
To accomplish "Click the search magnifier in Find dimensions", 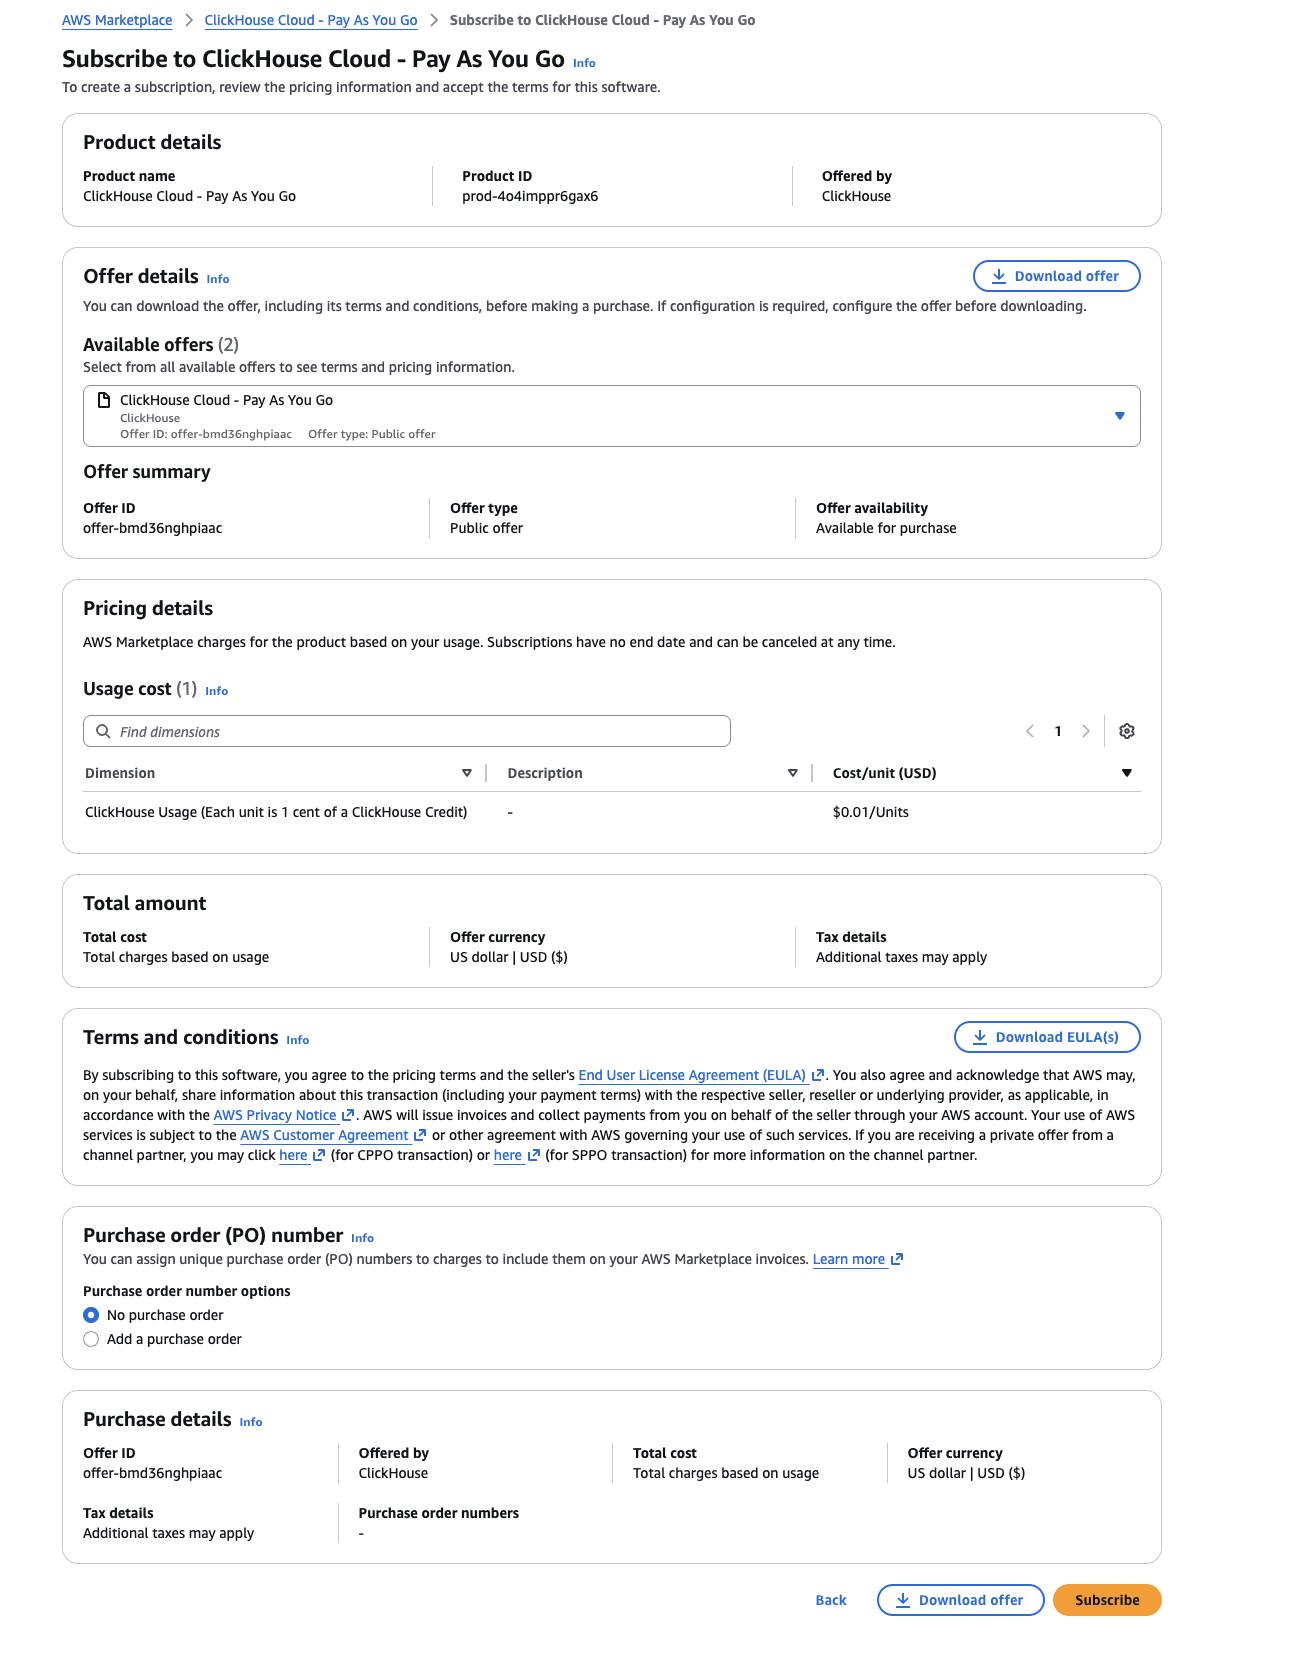I will (103, 731).
